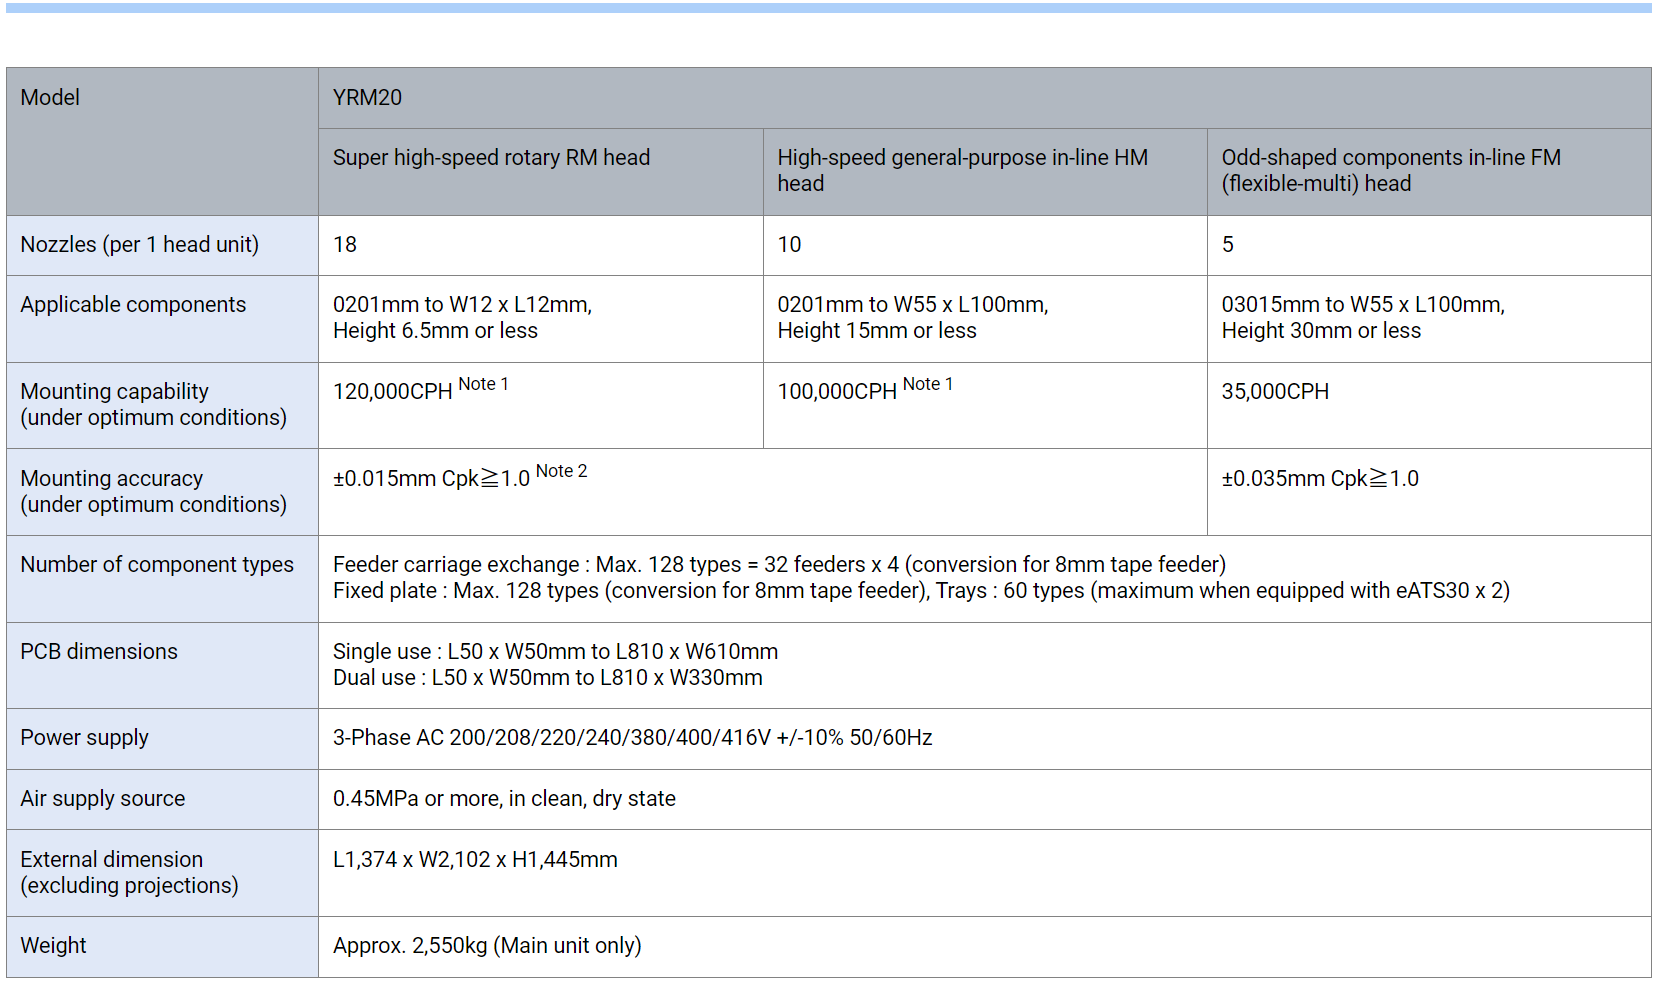The height and width of the screenshot is (985, 1657).
Task: Click '0201mm to W12 x L12mm' cell
Action: point(540,319)
